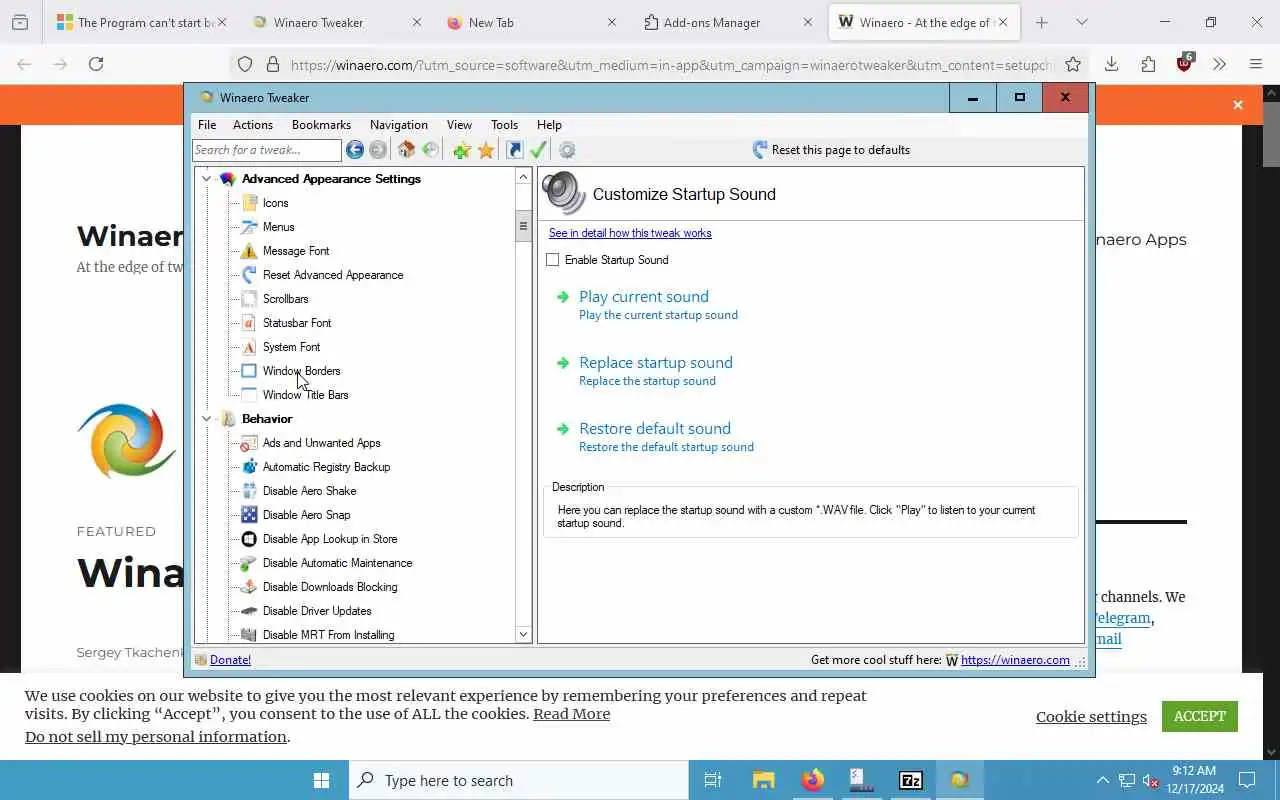
Task: Select Ads and Unwanted Apps
Action: 321,443
